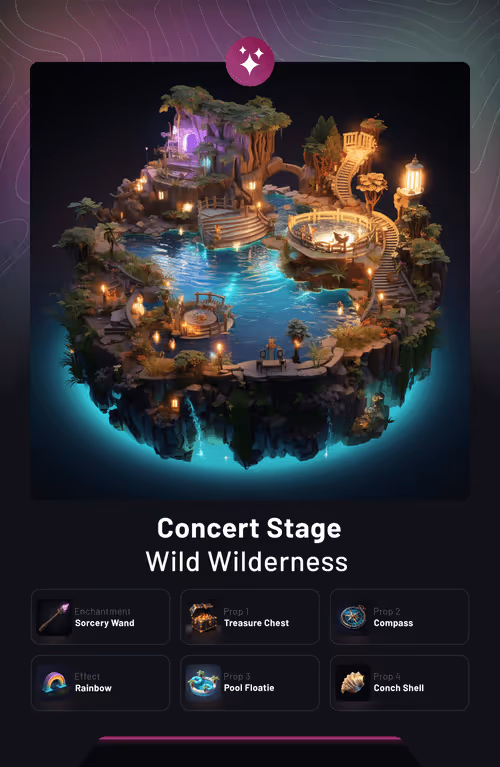Select the Treasure Chest icon

point(203,617)
